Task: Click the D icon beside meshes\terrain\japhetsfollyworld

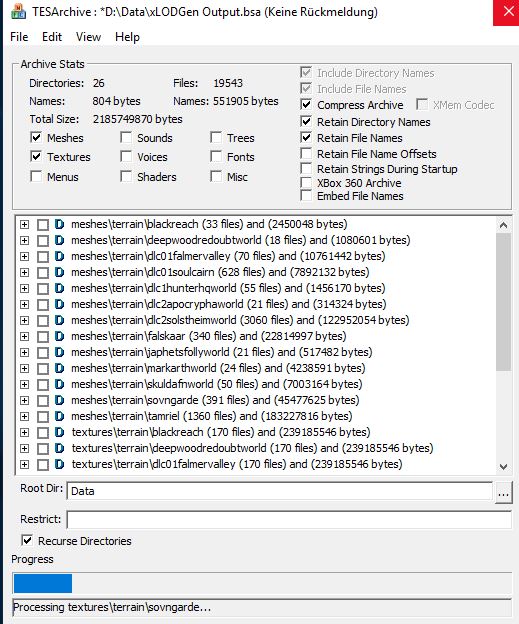Action: pyautogui.click(x=59, y=352)
